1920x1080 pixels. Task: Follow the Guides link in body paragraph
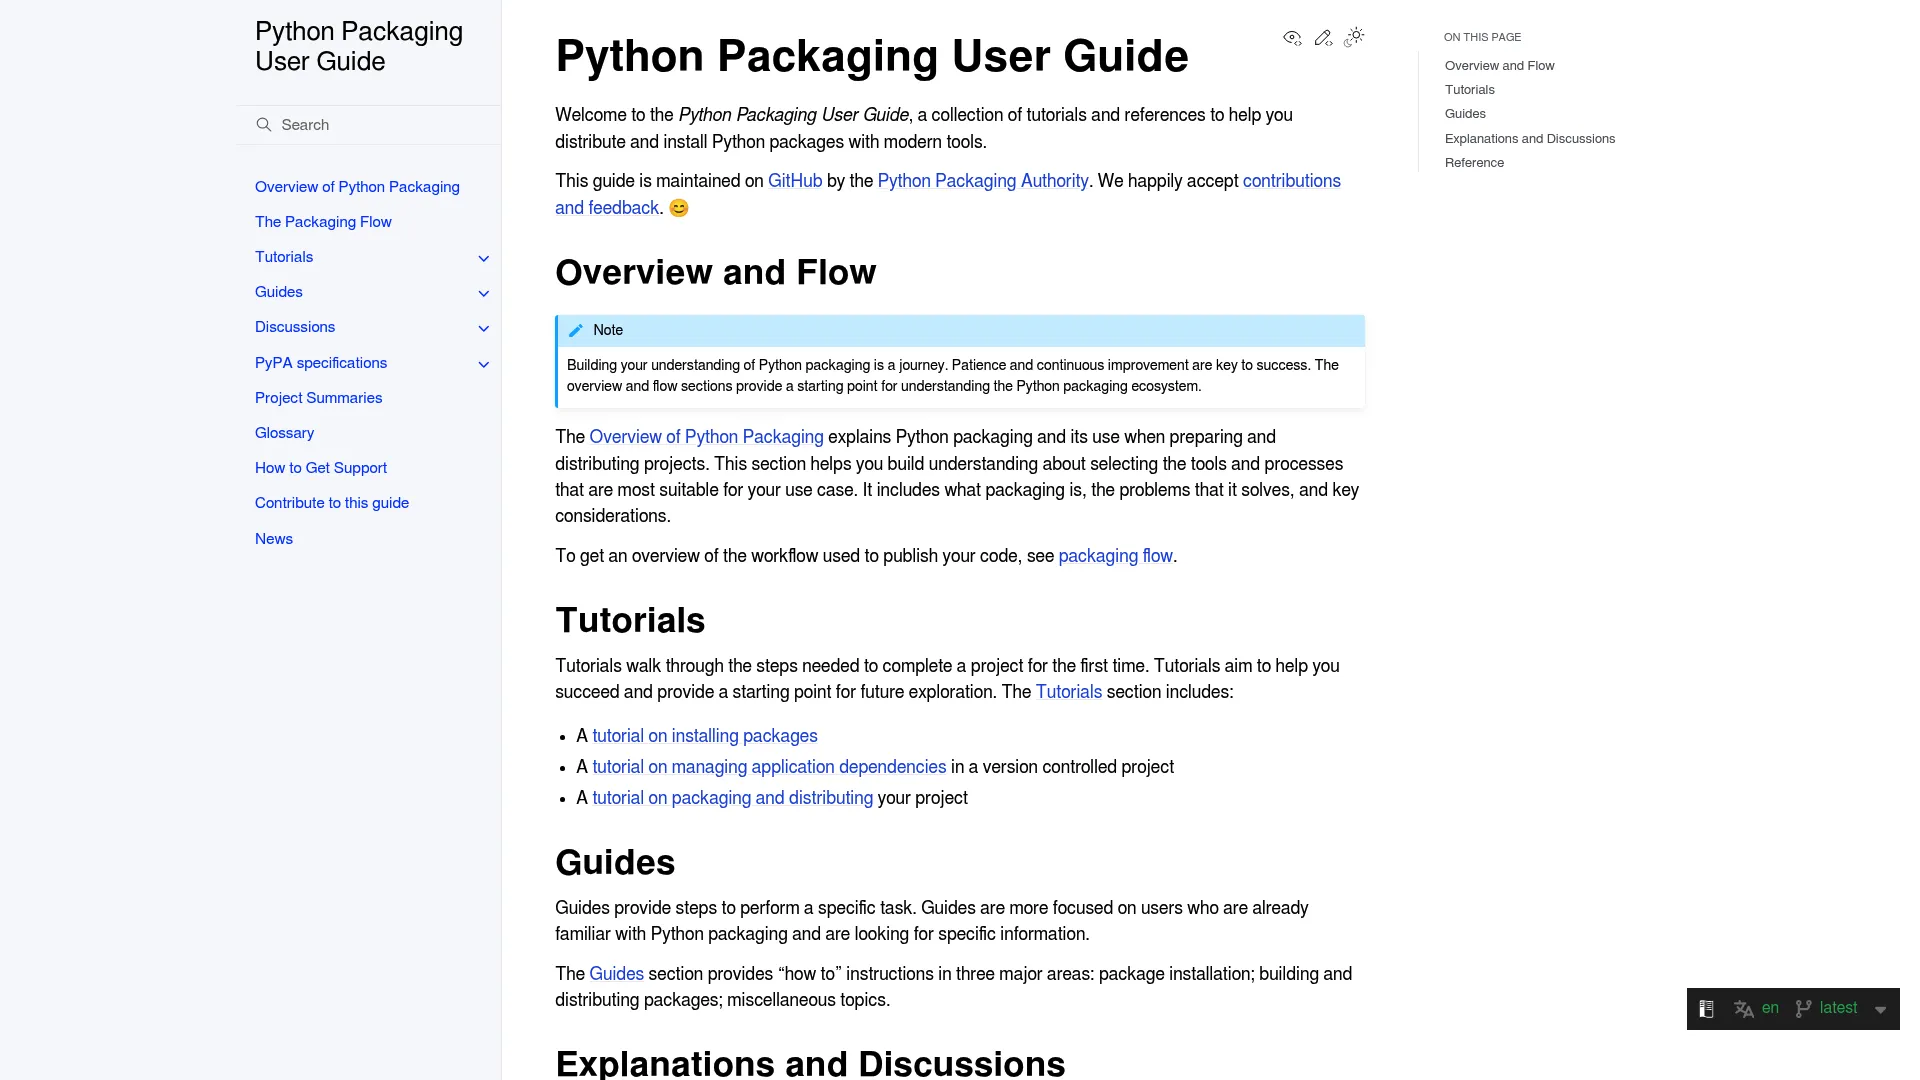coord(616,974)
